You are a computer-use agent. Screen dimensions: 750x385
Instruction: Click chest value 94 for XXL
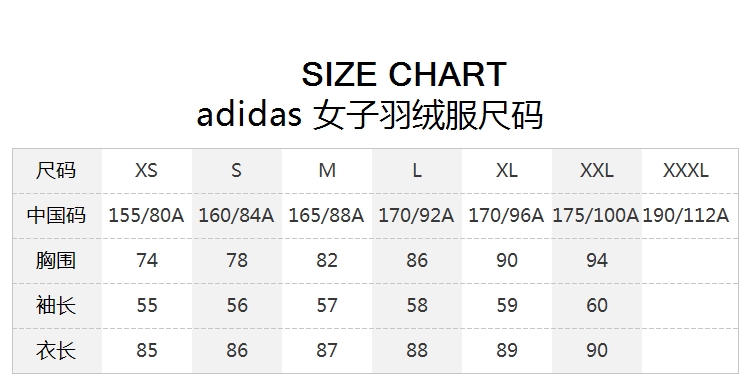pyautogui.click(x=597, y=260)
